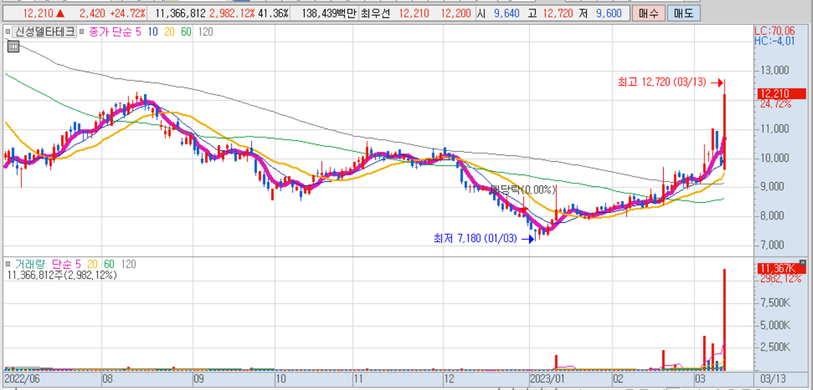Click the volume text 11,366,812주(2,982.12%)
The width and height of the screenshot is (813, 390).
click(x=62, y=275)
